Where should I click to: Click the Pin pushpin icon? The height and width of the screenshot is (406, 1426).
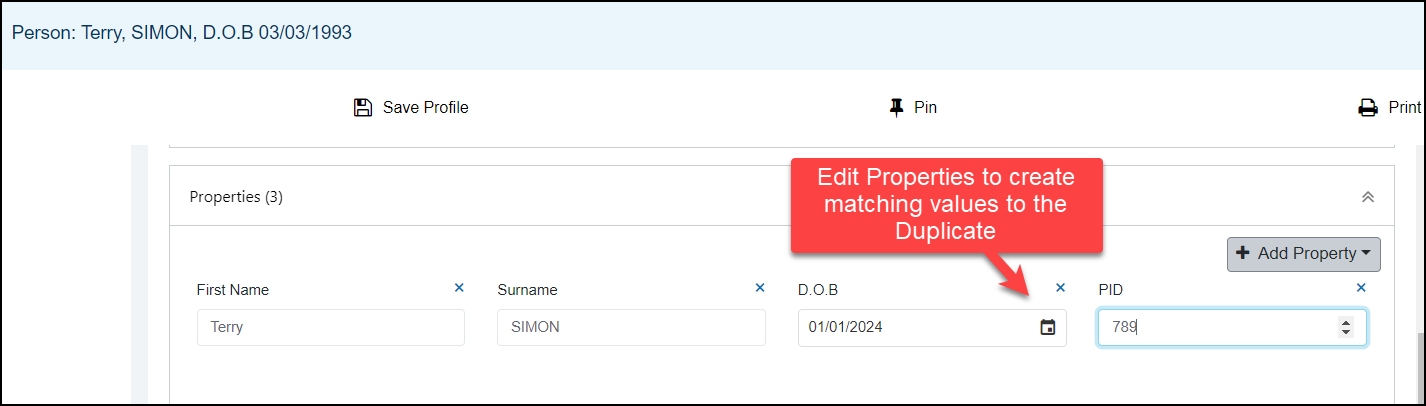(x=896, y=107)
